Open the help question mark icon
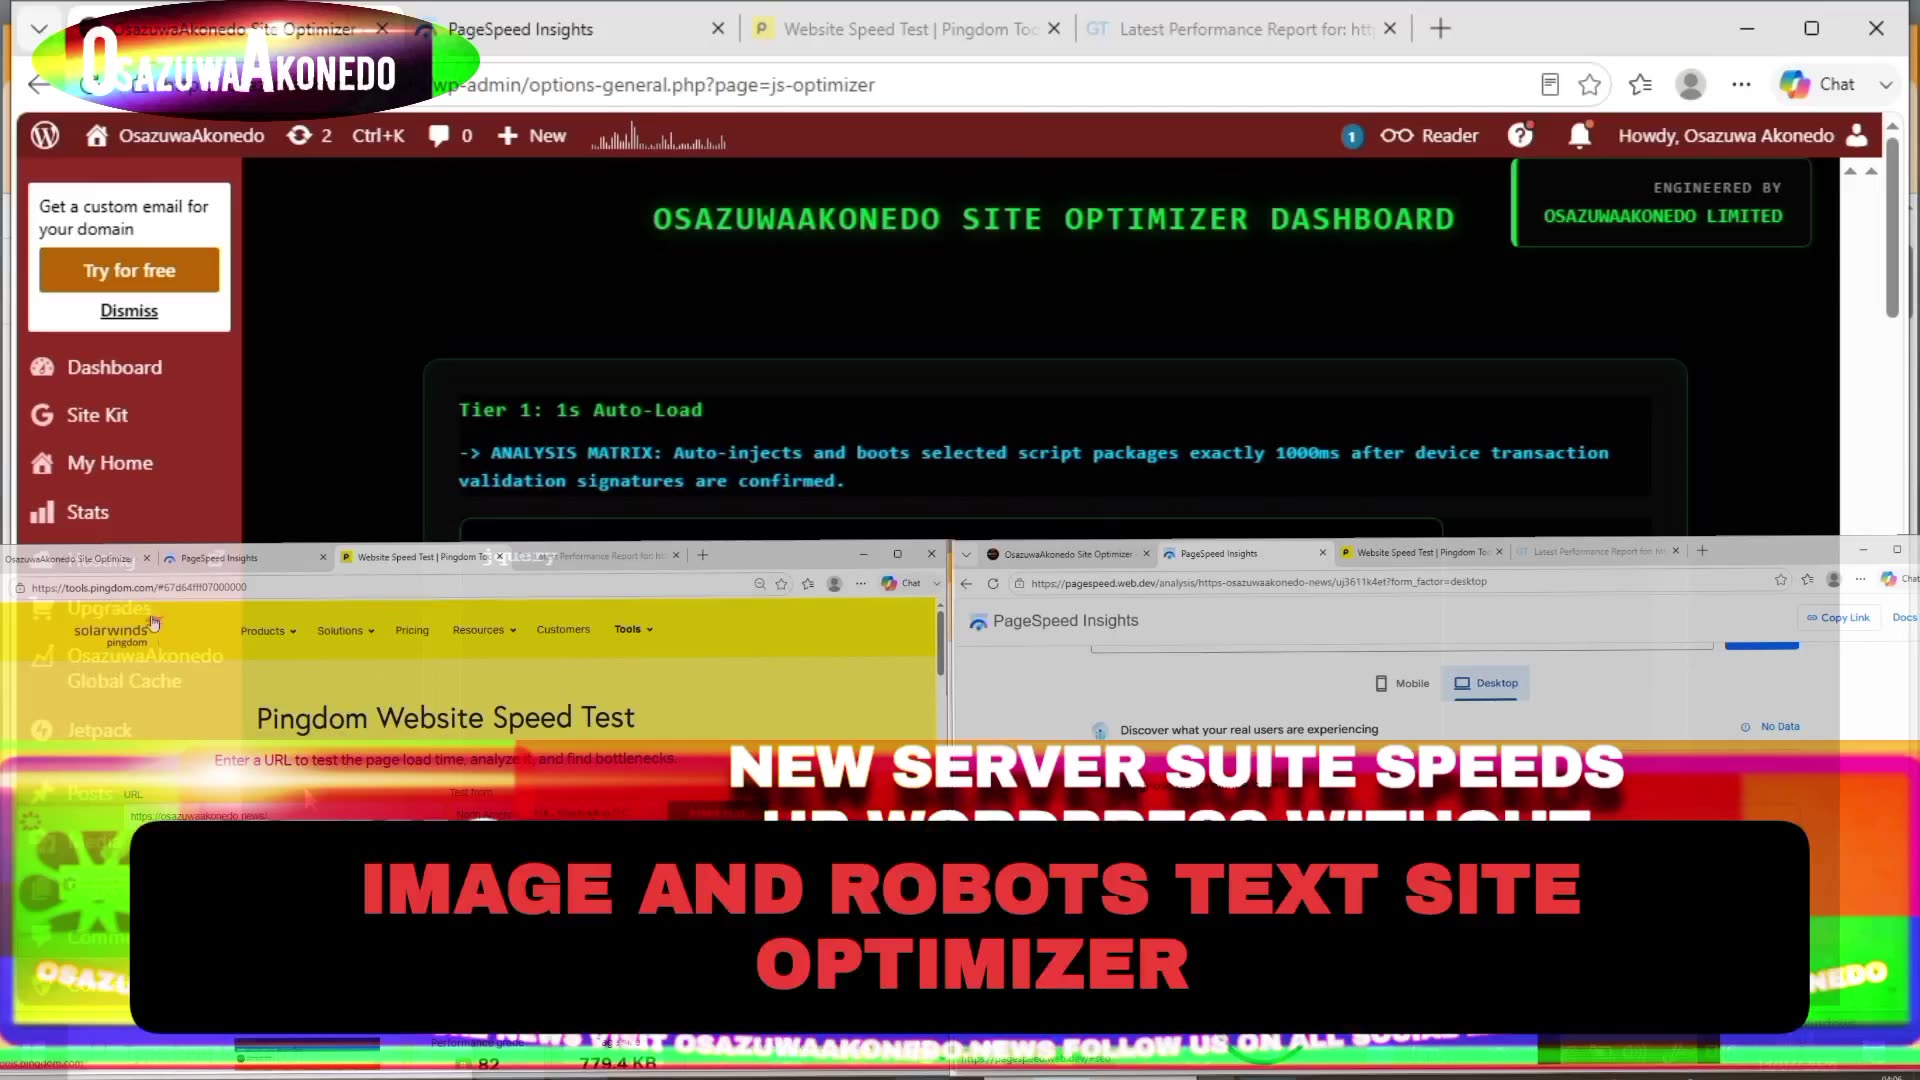 (x=1520, y=135)
